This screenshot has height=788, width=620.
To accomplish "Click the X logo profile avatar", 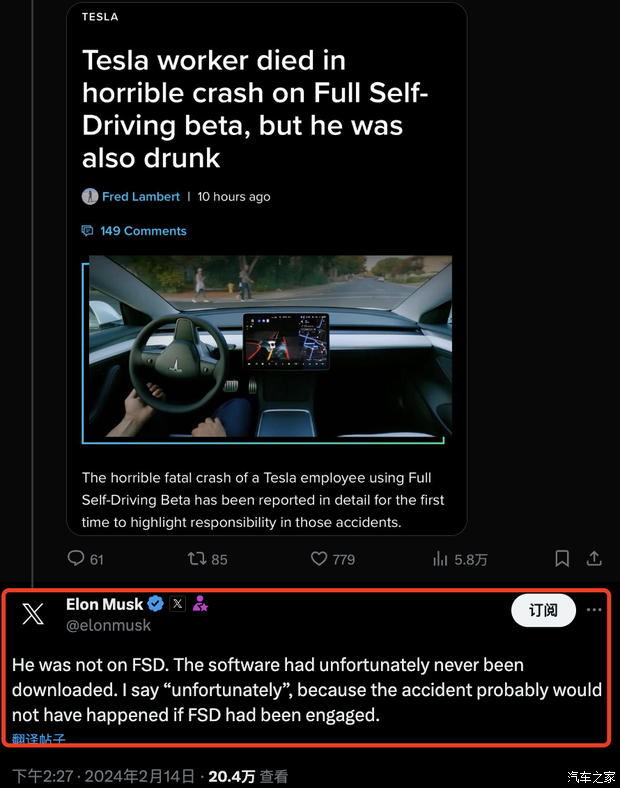I will [x=33, y=614].
